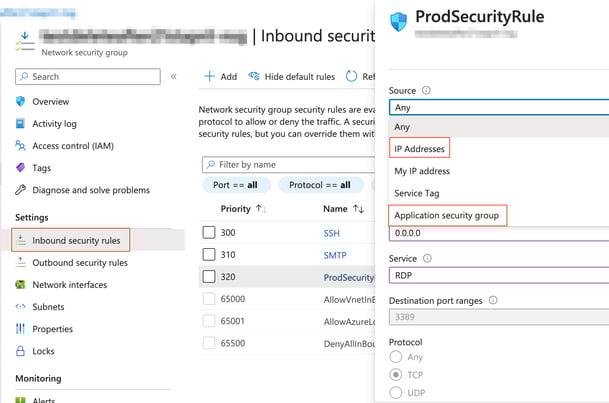The width and height of the screenshot is (609, 403).
Task: Click the Source info icon
Action: click(x=426, y=90)
